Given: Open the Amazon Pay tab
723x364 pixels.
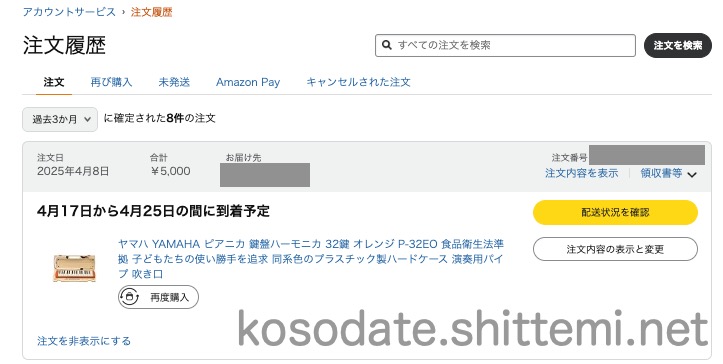Looking at the screenshot, I should point(248,82).
